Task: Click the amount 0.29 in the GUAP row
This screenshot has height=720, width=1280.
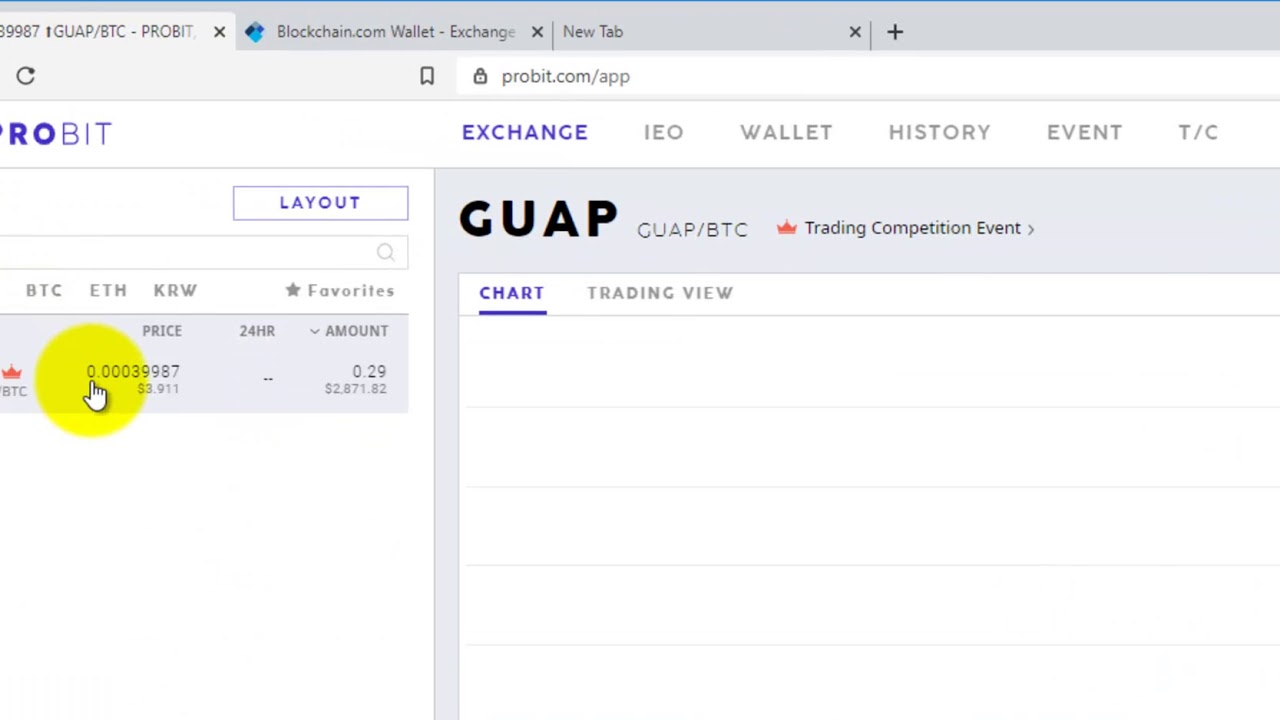Action: [369, 371]
